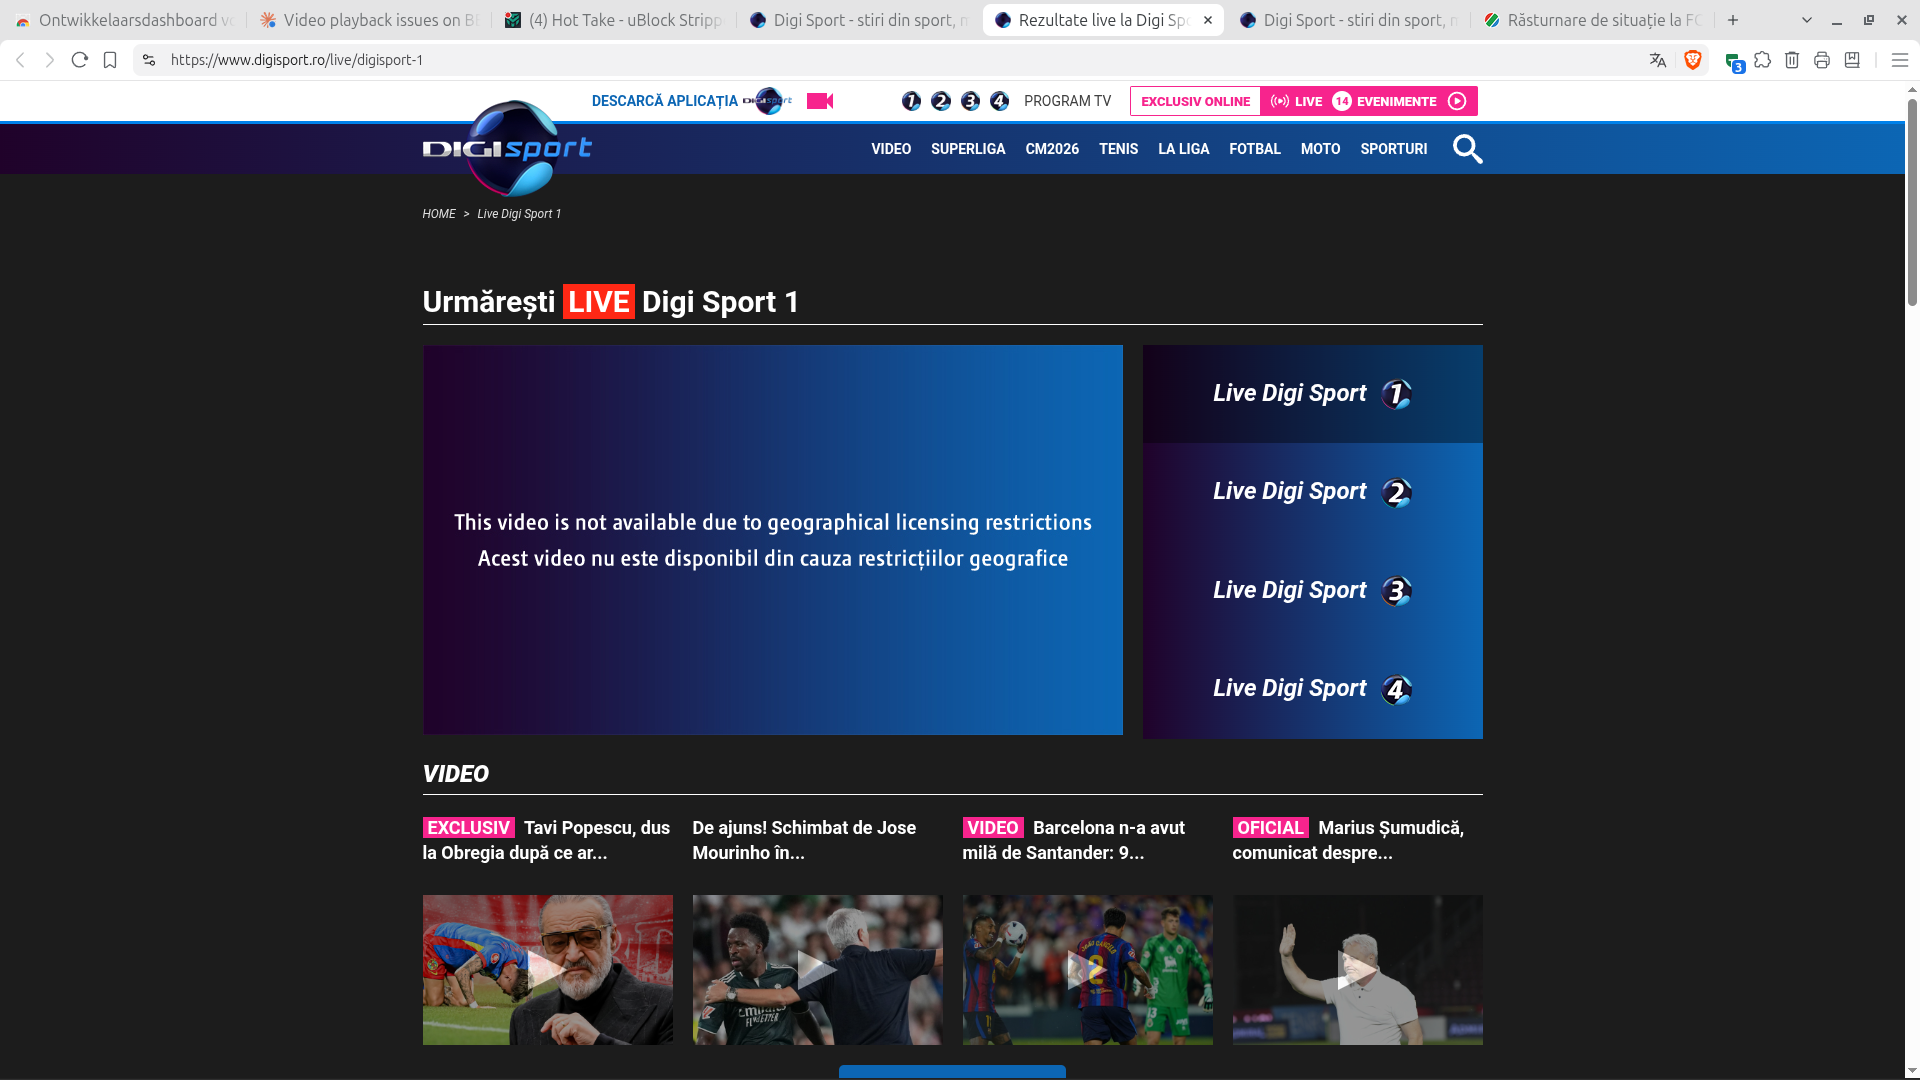Click the scrollbar up arrow

point(1912,90)
